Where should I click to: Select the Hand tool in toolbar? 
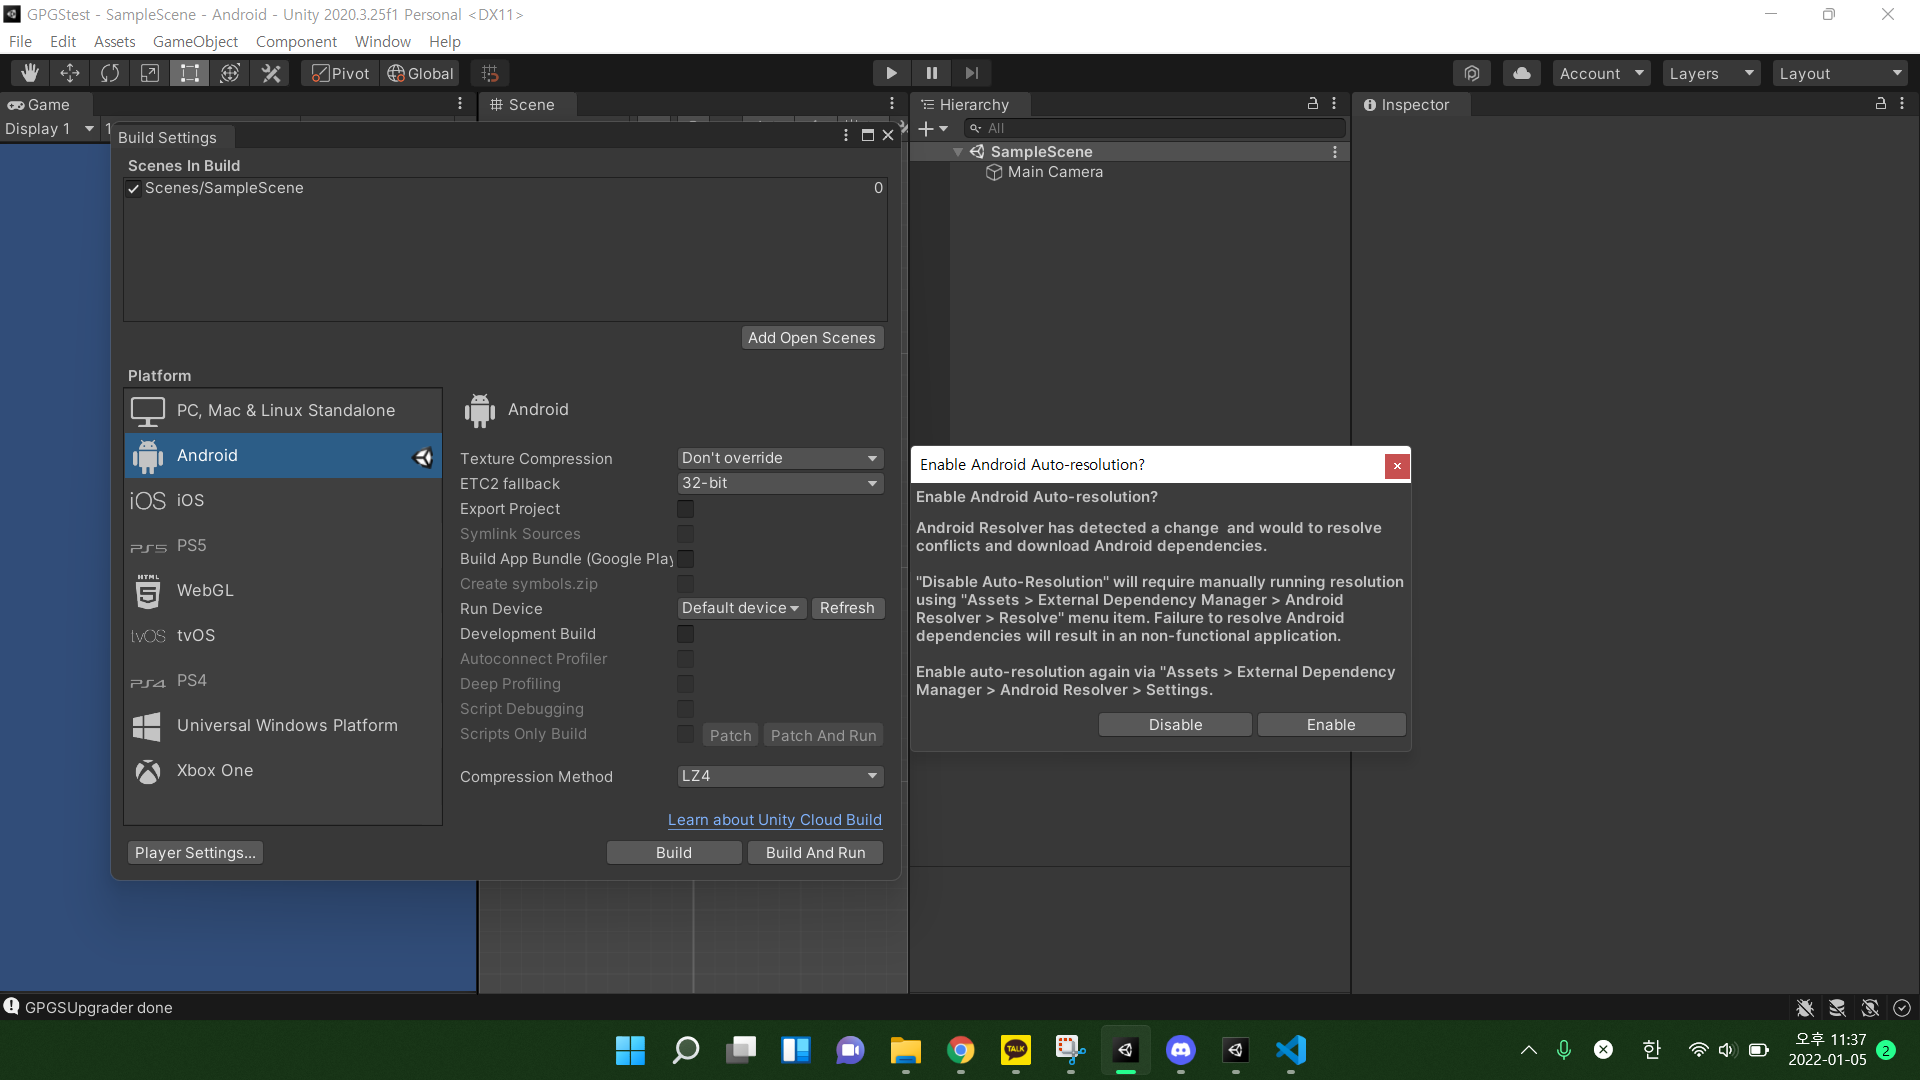click(x=30, y=73)
